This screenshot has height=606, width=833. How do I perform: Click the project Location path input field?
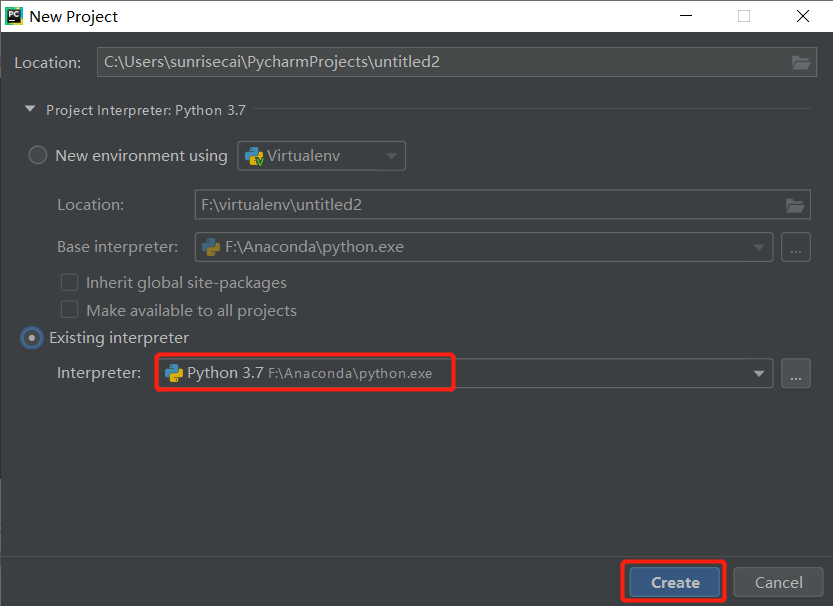pyautogui.click(x=456, y=62)
